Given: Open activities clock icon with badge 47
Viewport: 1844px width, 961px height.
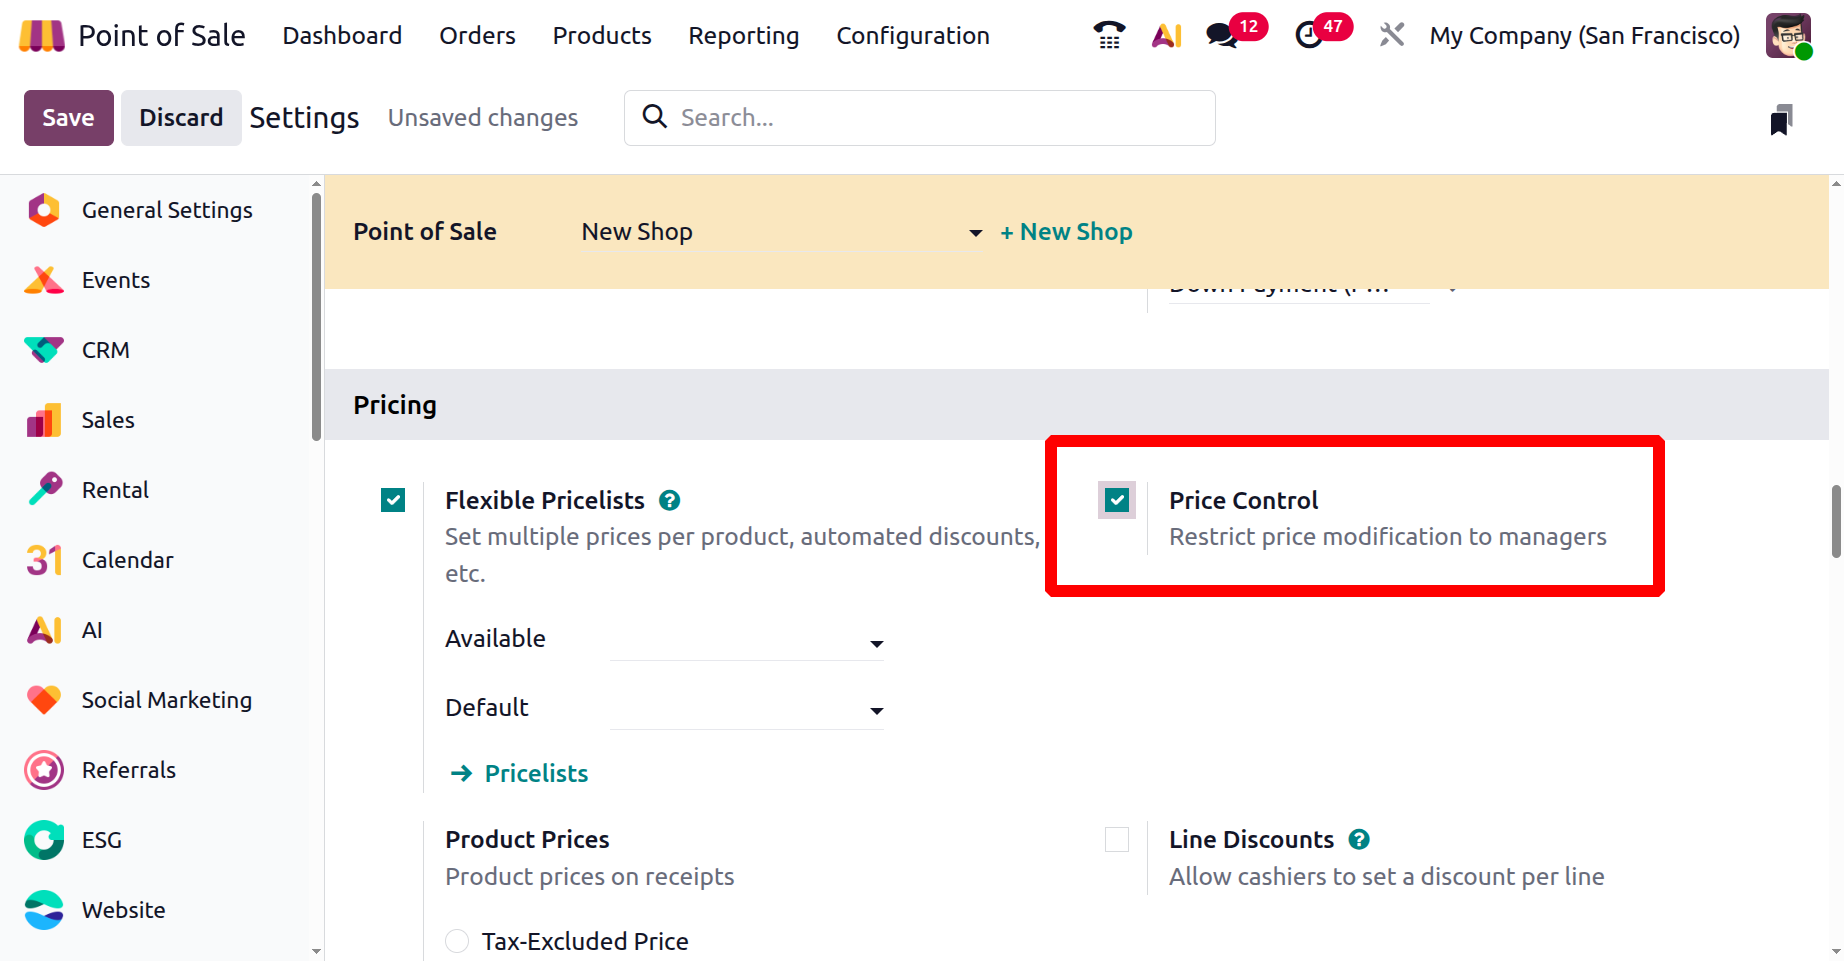Looking at the screenshot, I should pos(1309,35).
